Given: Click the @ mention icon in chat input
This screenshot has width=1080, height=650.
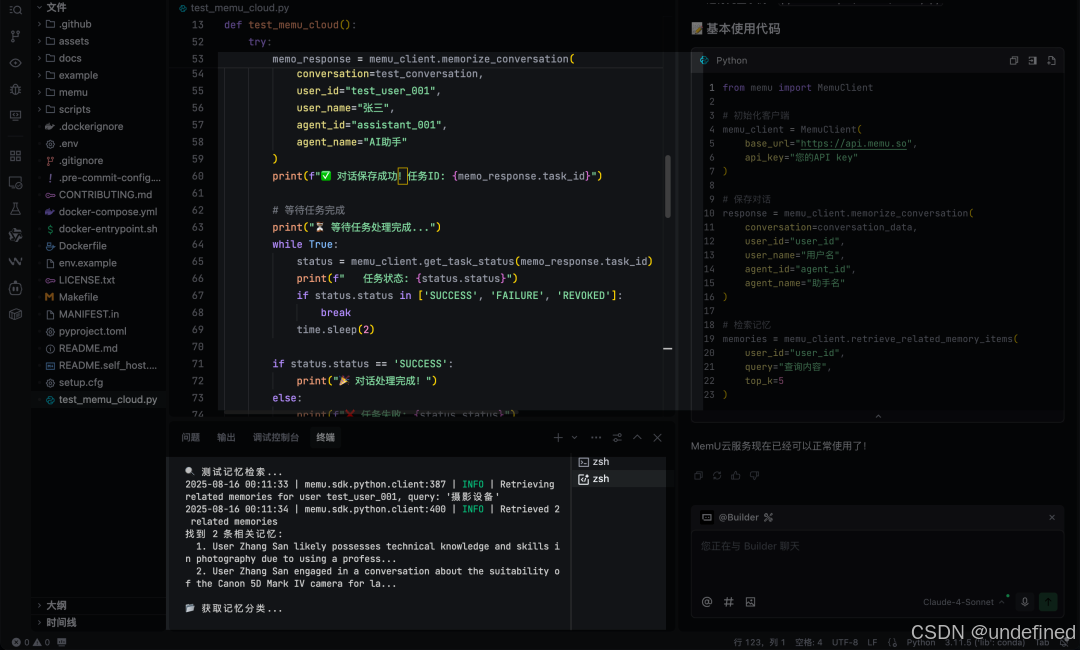Looking at the screenshot, I should (707, 602).
